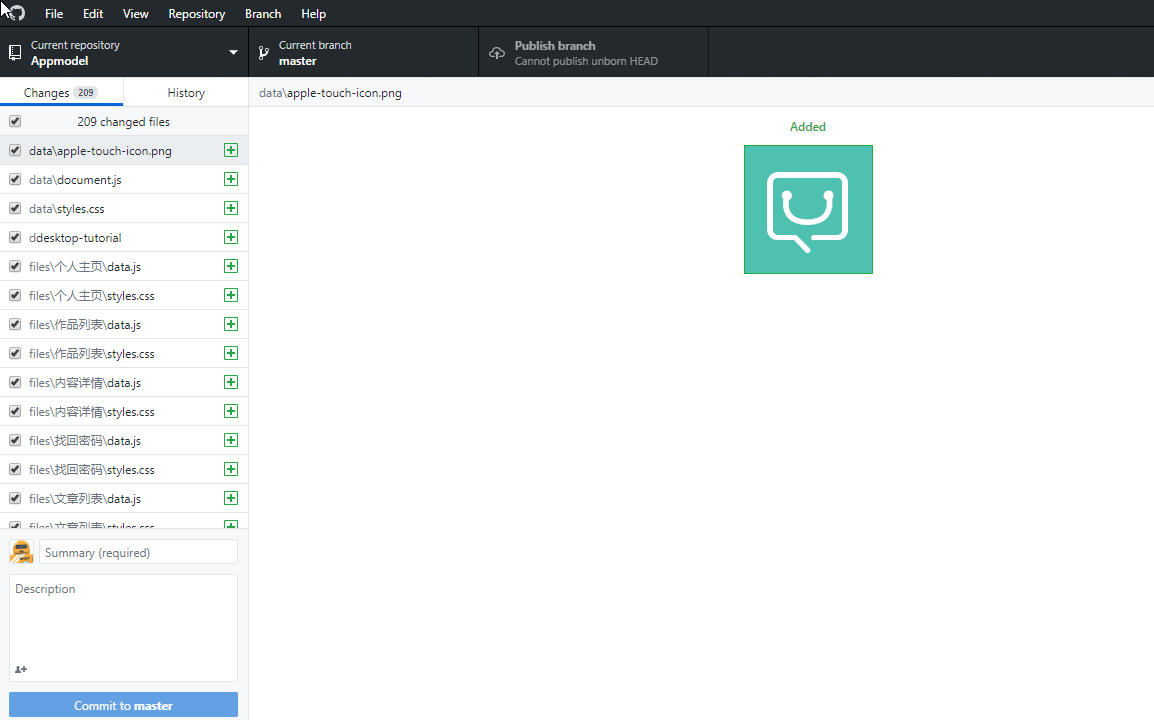Click the commit author avatar

tap(21, 551)
